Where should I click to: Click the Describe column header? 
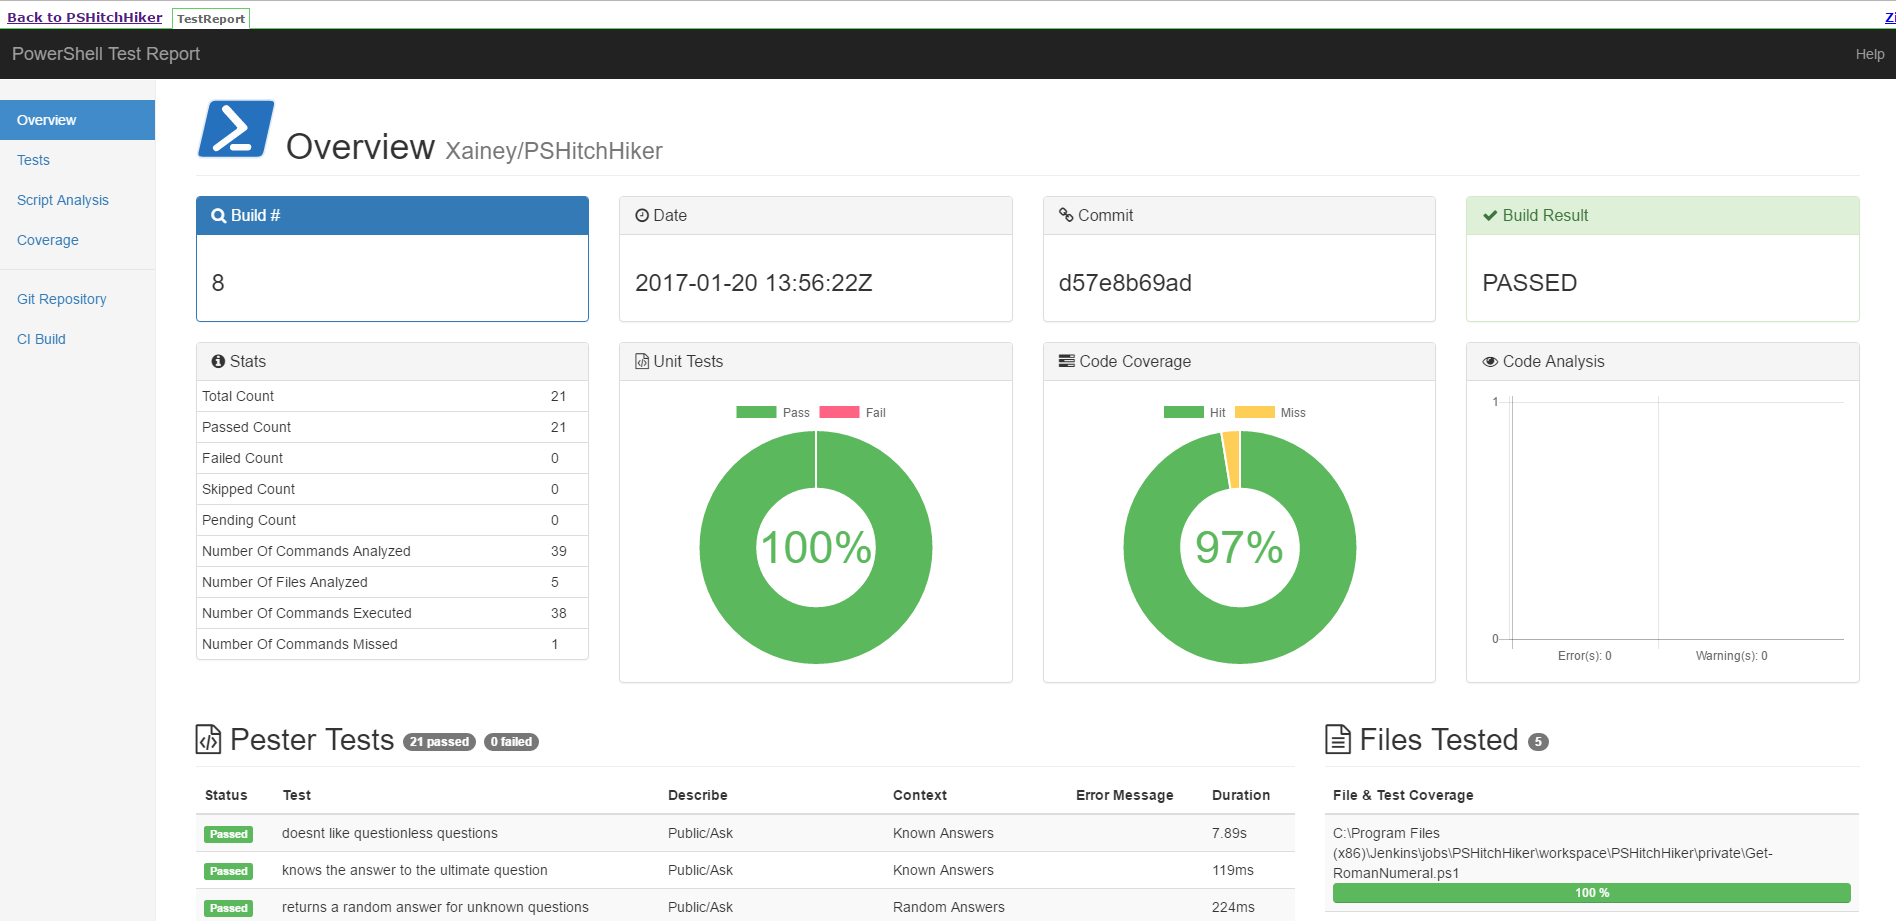point(698,795)
